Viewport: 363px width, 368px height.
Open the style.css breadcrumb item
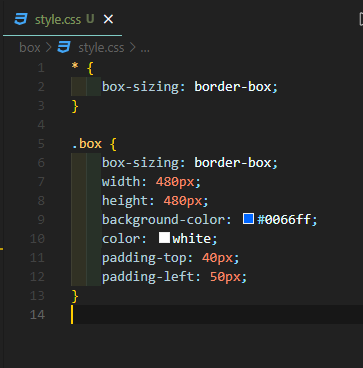point(101,48)
